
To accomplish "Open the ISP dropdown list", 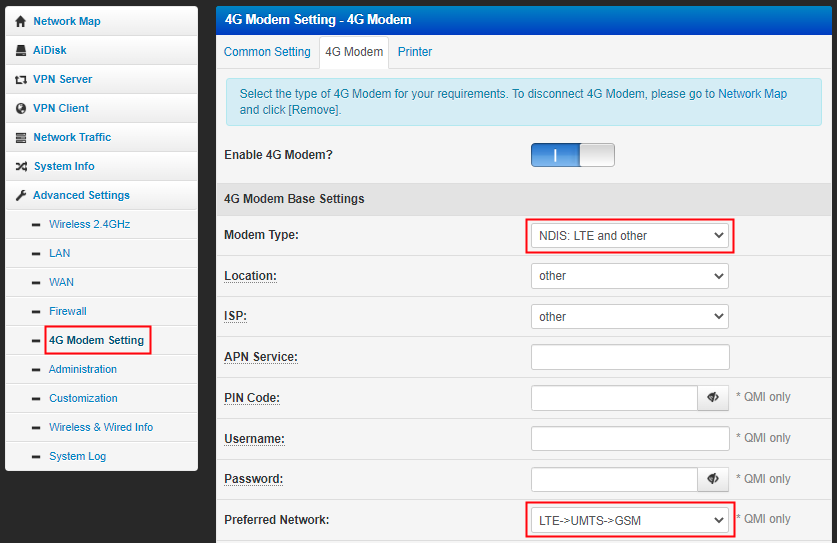I will coord(629,316).
